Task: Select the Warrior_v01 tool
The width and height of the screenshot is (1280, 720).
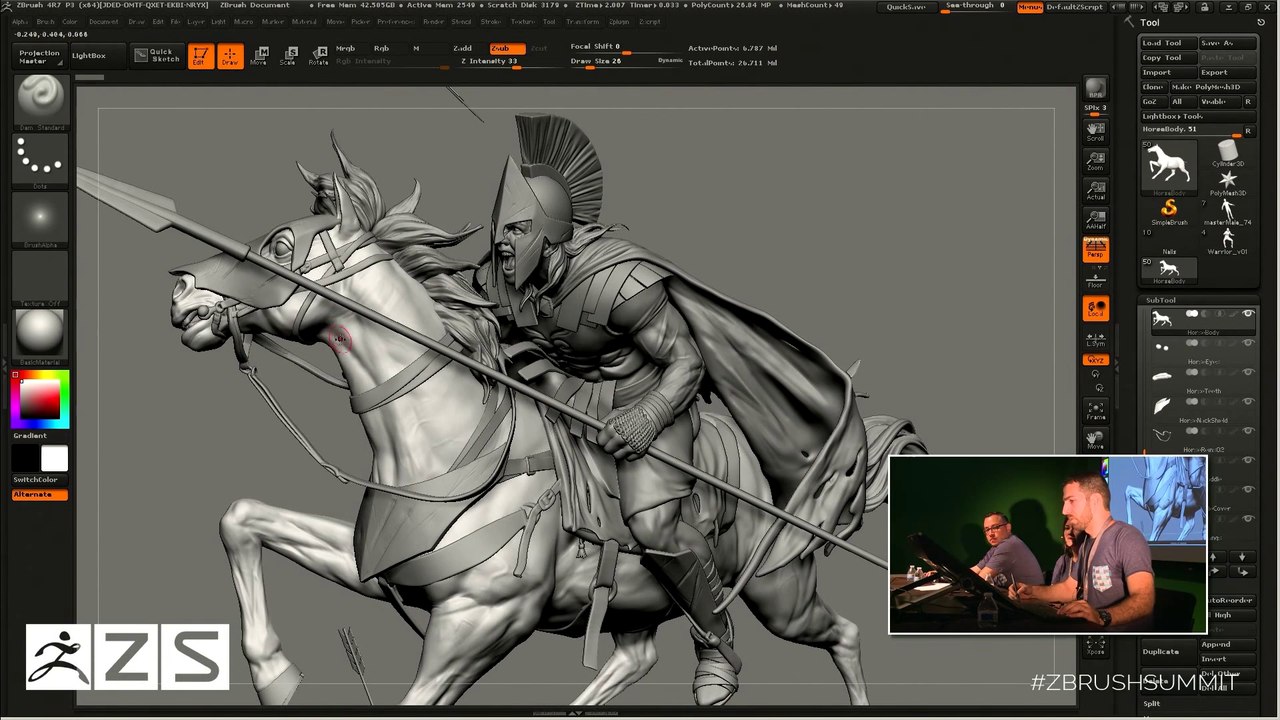Action: pos(1228,240)
